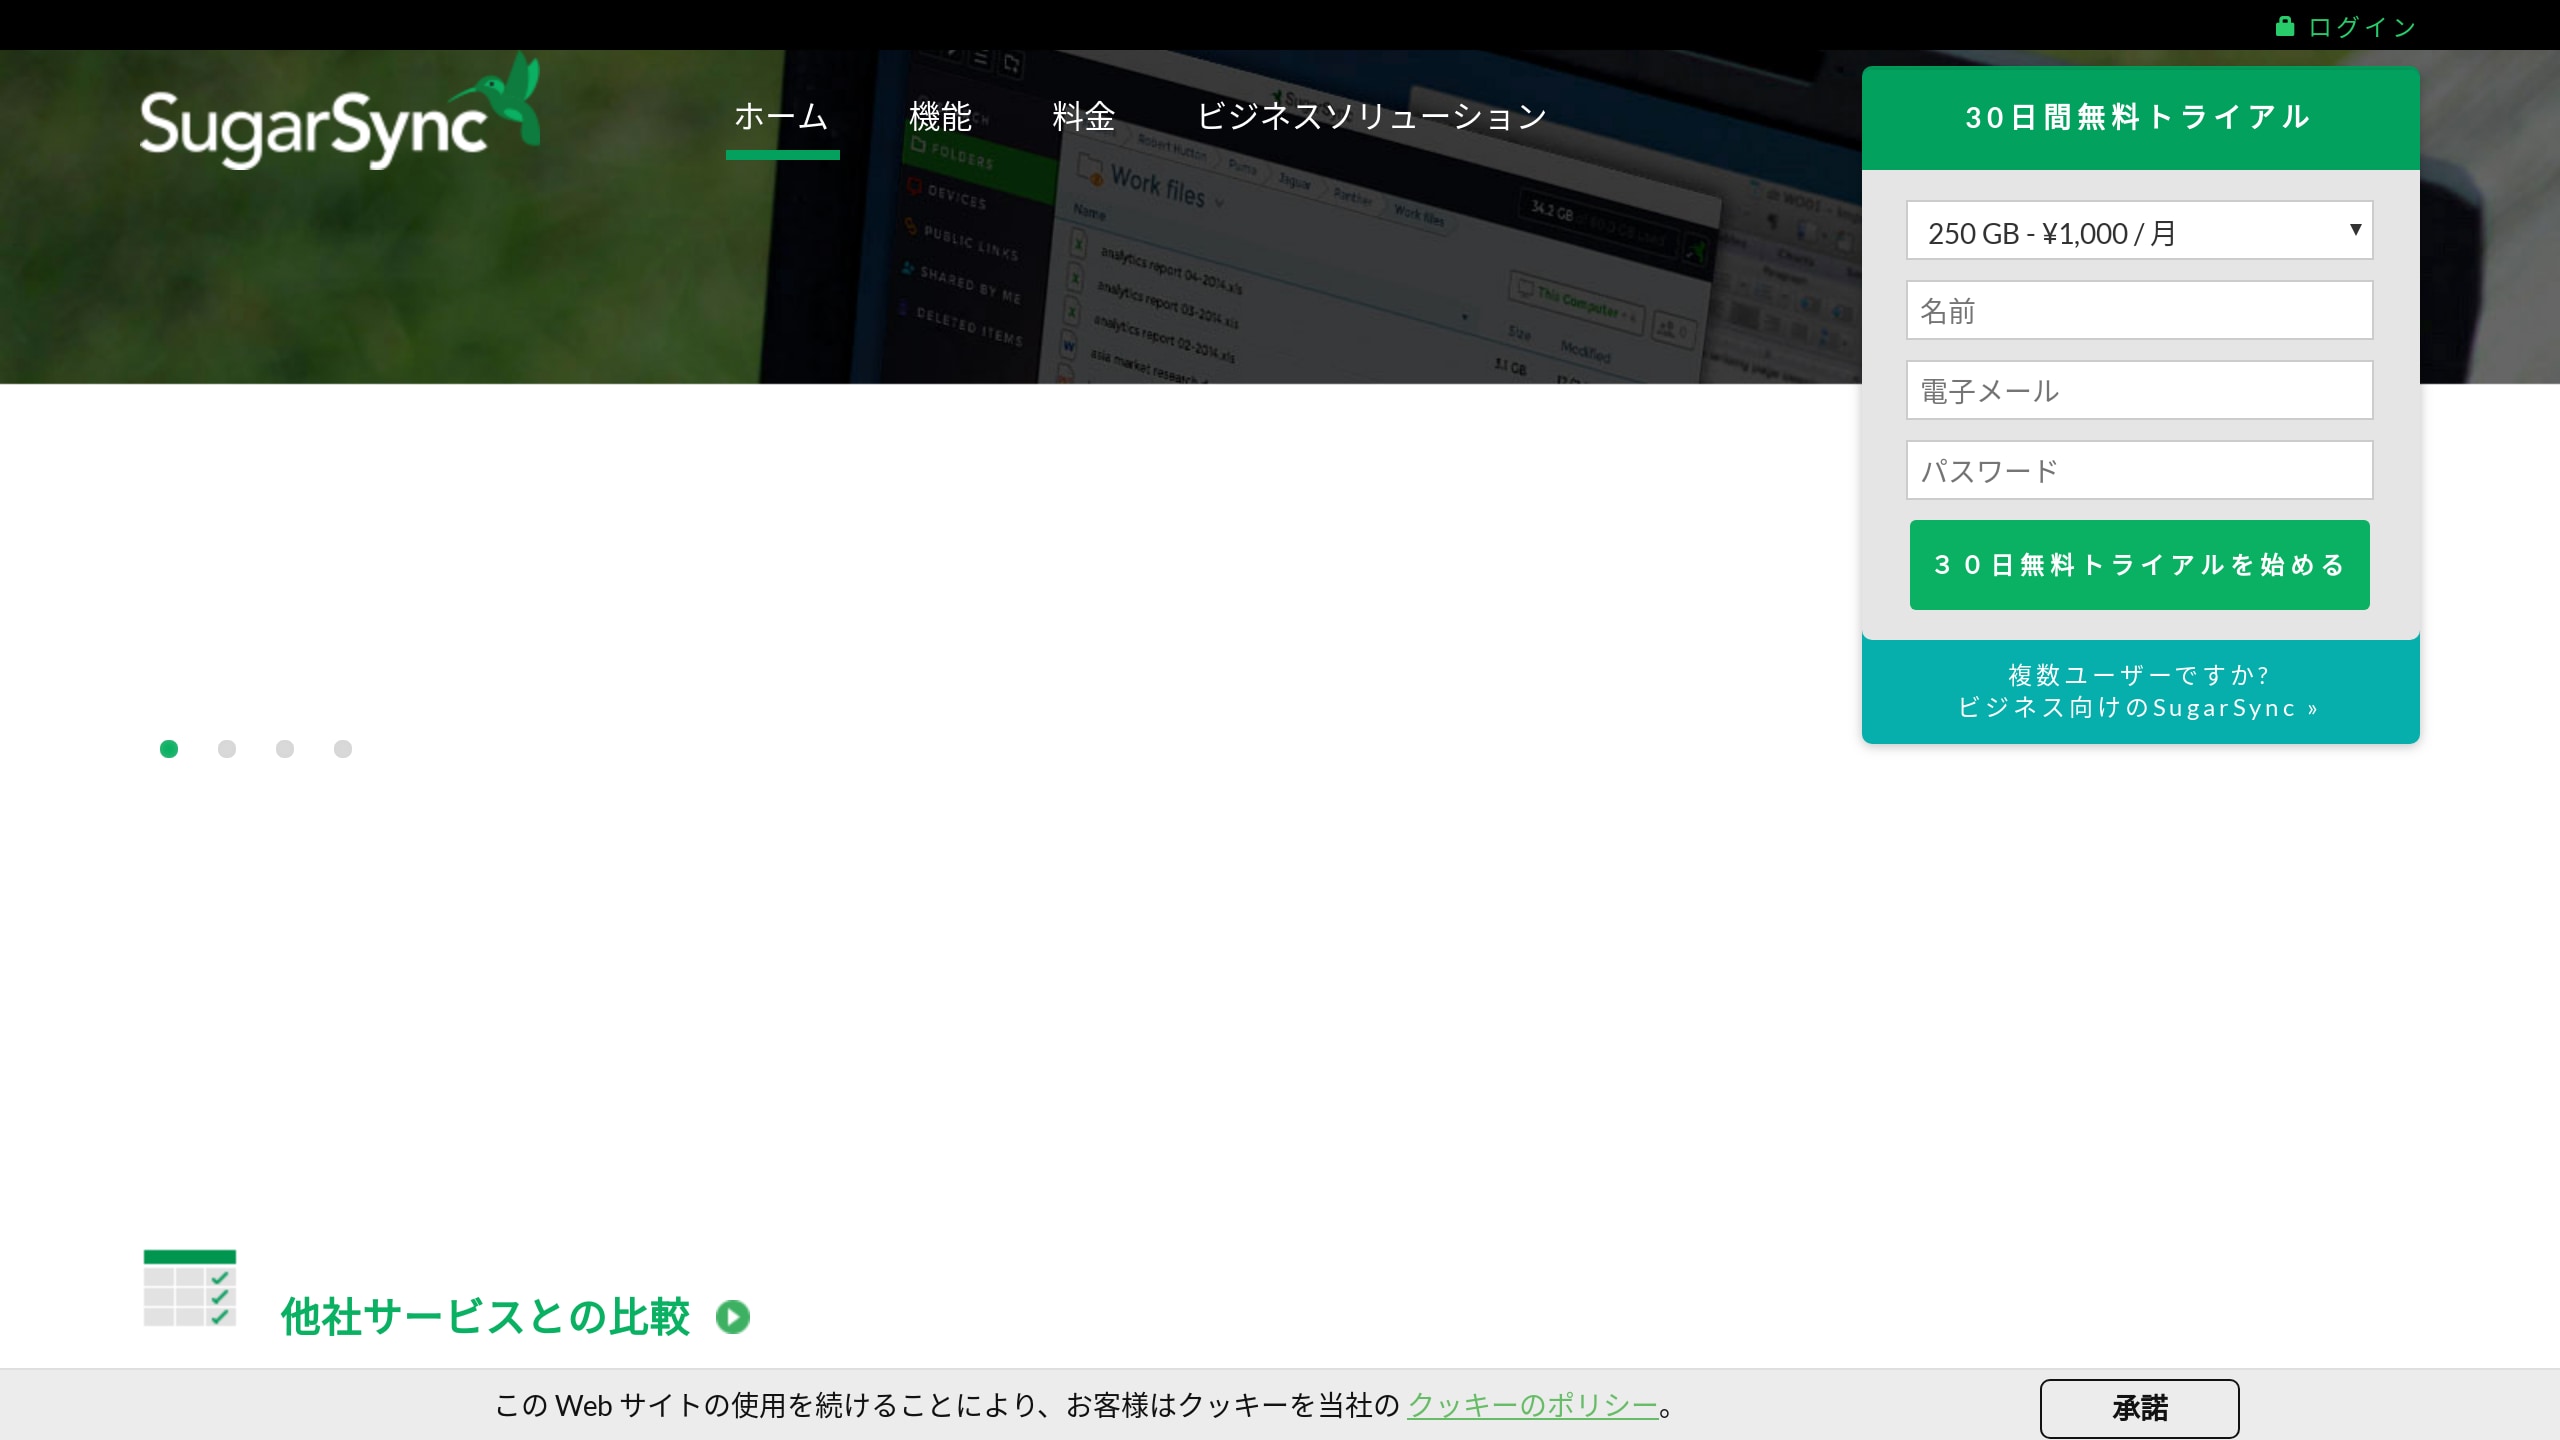Open the 料金 pricing menu item
Viewport: 2560px width, 1440px height.
tap(1083, 117)
